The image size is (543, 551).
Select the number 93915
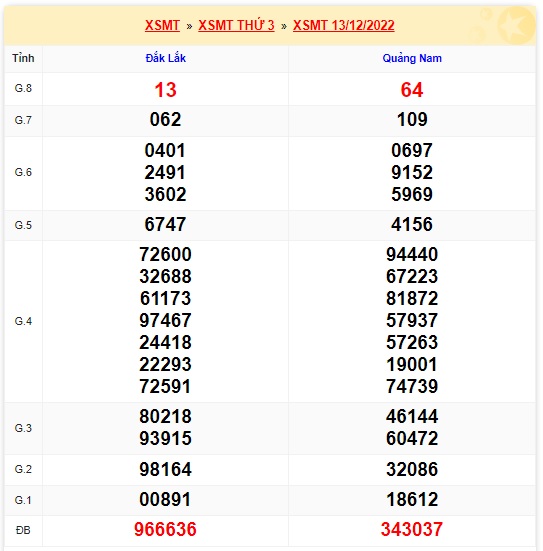(x=166, y=439)
